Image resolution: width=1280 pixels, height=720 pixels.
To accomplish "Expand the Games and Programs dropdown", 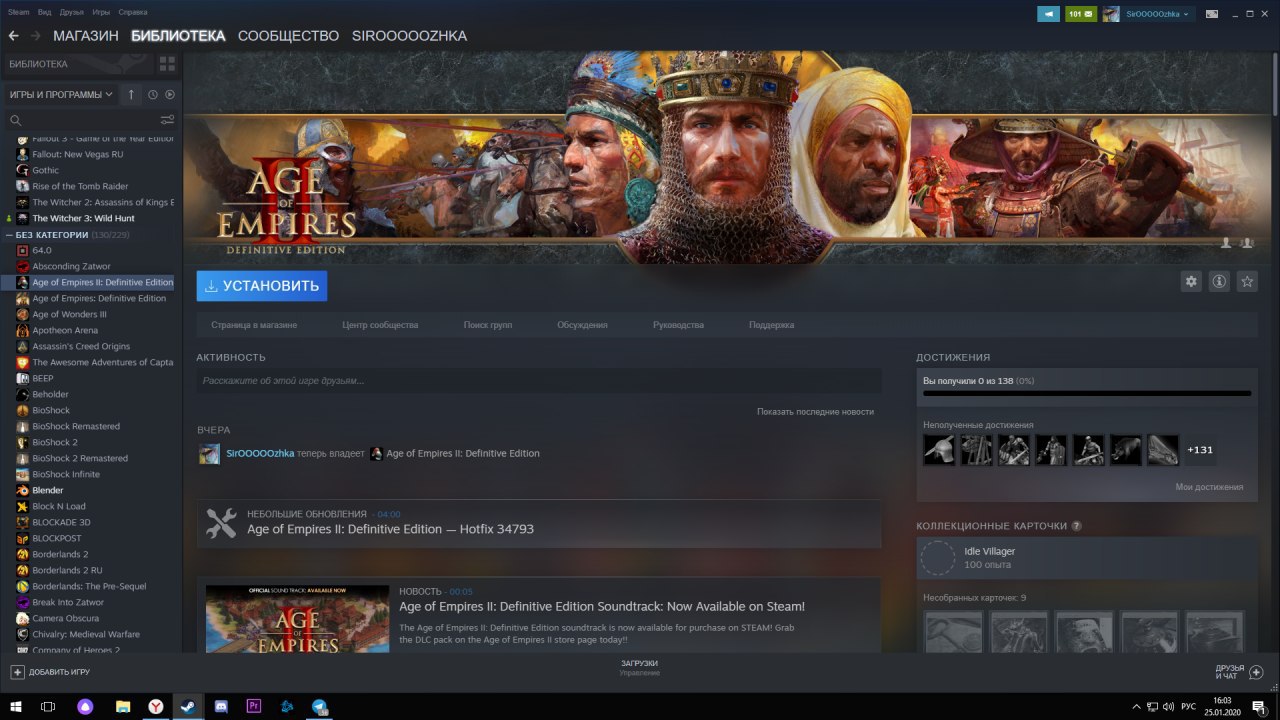I will click(61, 94).
